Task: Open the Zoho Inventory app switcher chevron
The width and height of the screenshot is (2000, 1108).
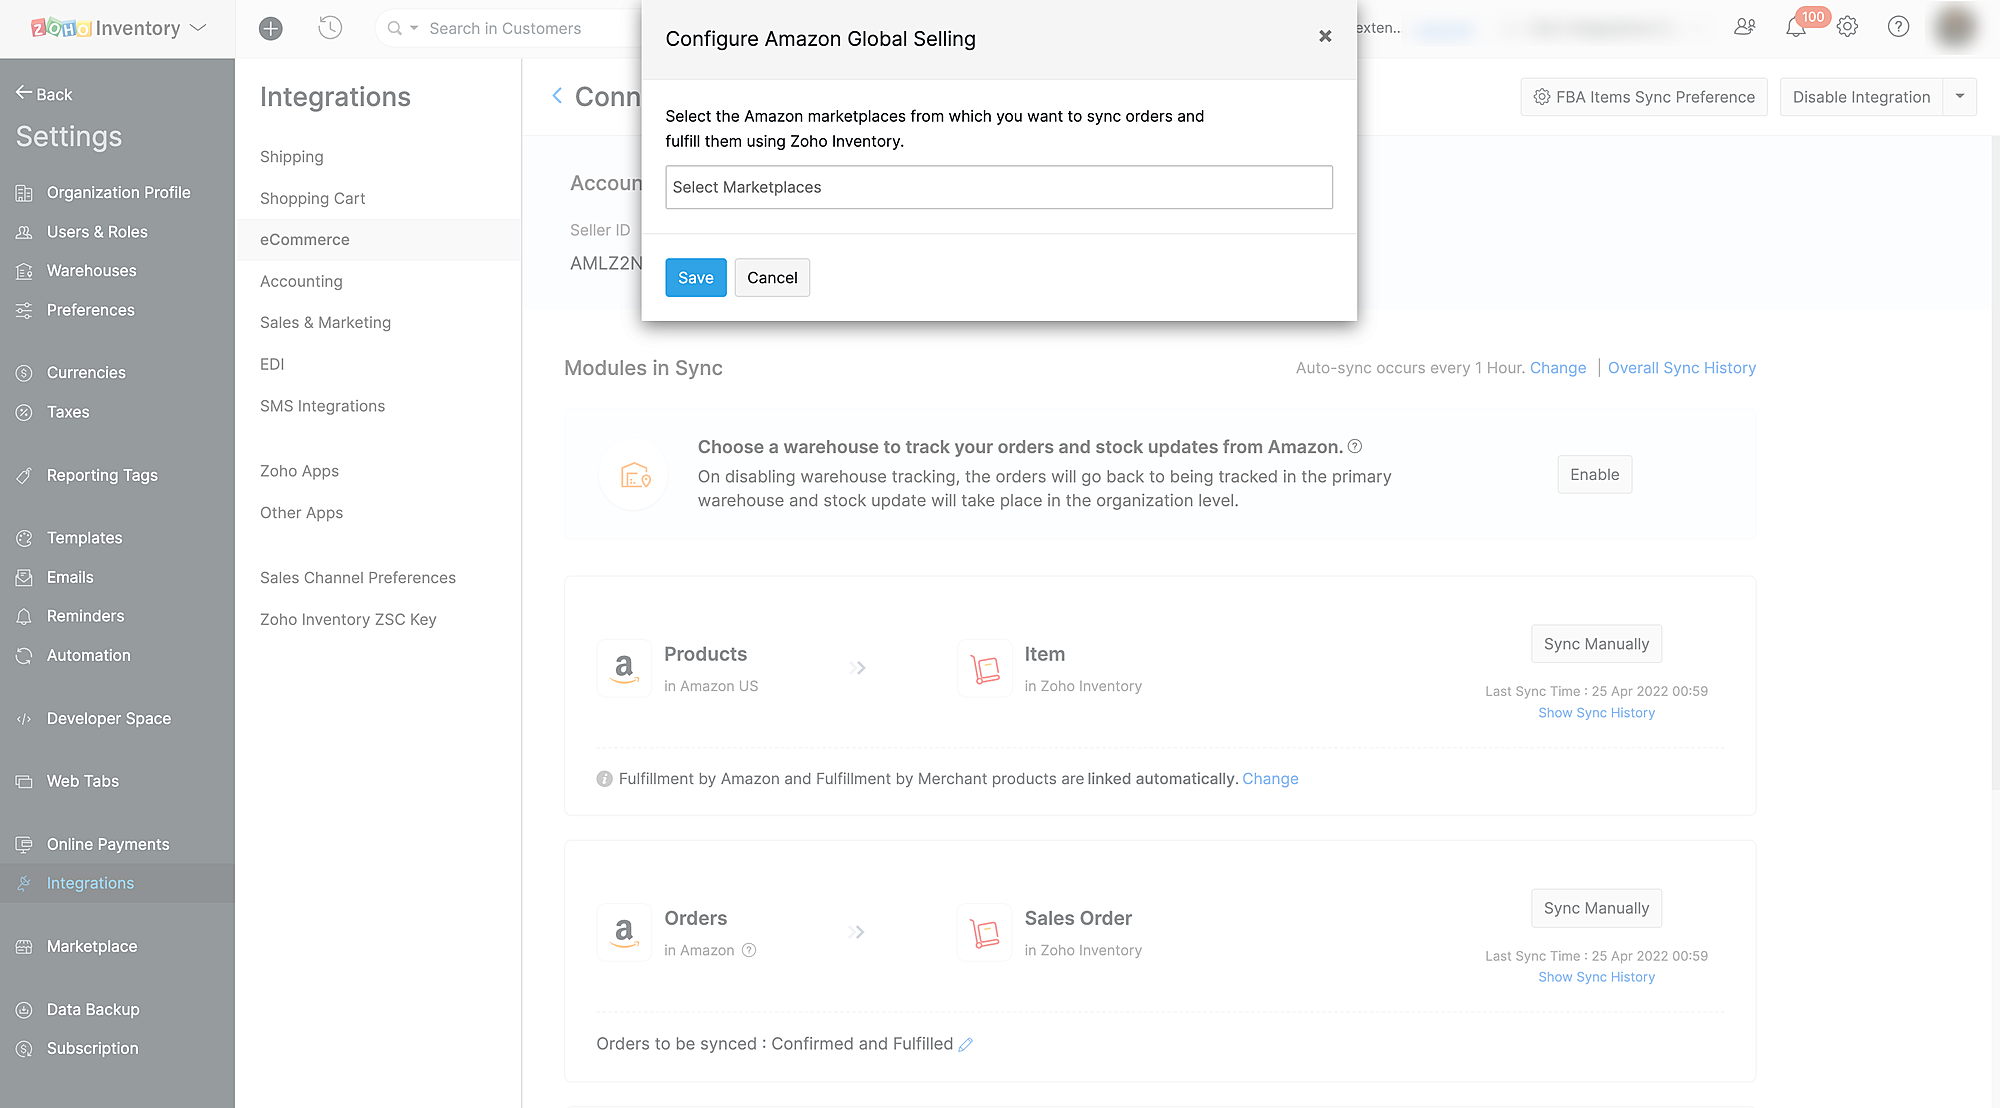Action: click(x=198, y=28)
